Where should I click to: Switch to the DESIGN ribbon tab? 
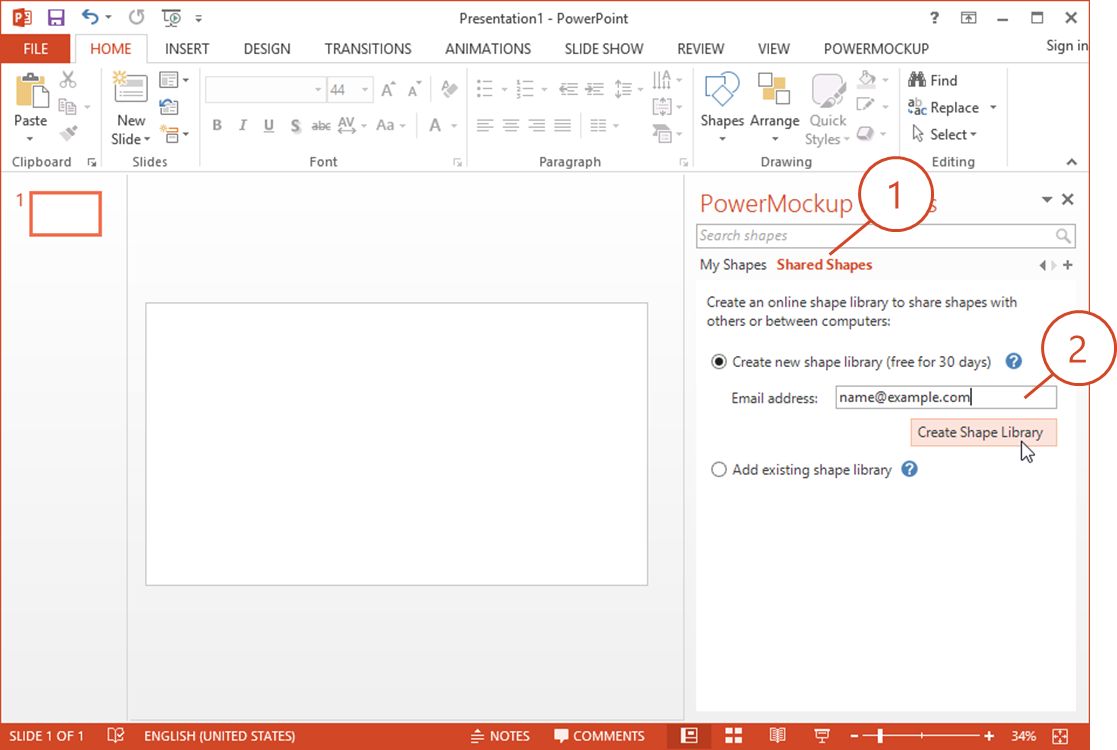point(267,48)
